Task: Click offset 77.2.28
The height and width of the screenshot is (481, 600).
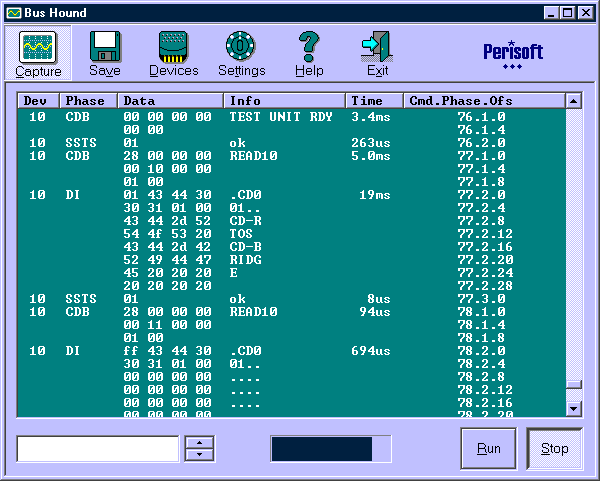Action: (485, 286)
